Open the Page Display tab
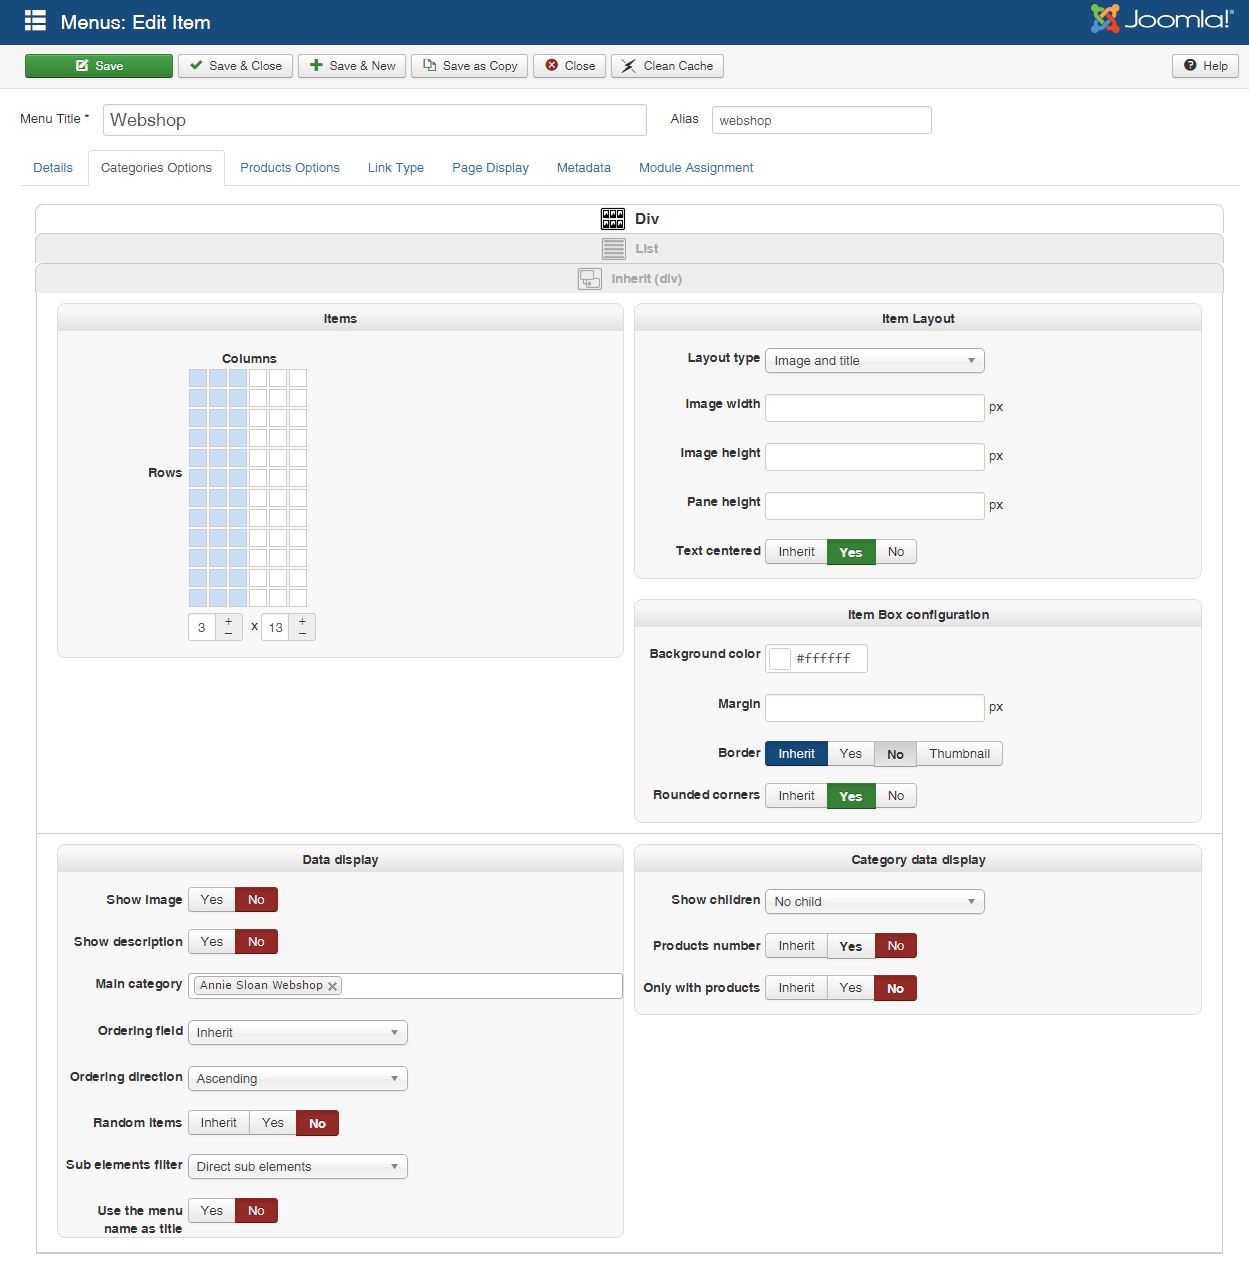This screenshot has width=1249, height=1288. point(490,168)
